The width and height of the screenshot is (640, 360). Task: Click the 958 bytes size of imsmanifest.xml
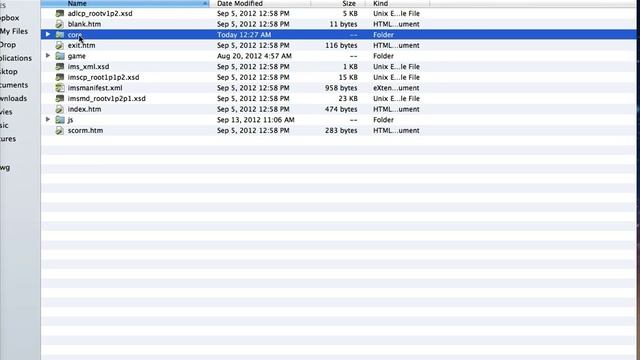[341, 88]
